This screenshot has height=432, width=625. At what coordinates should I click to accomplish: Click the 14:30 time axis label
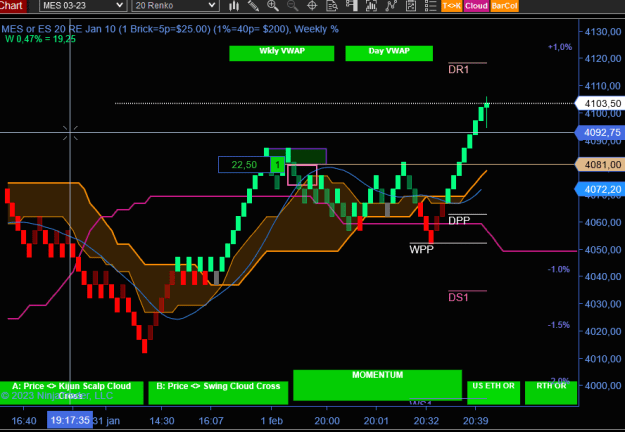pos(162,421)
